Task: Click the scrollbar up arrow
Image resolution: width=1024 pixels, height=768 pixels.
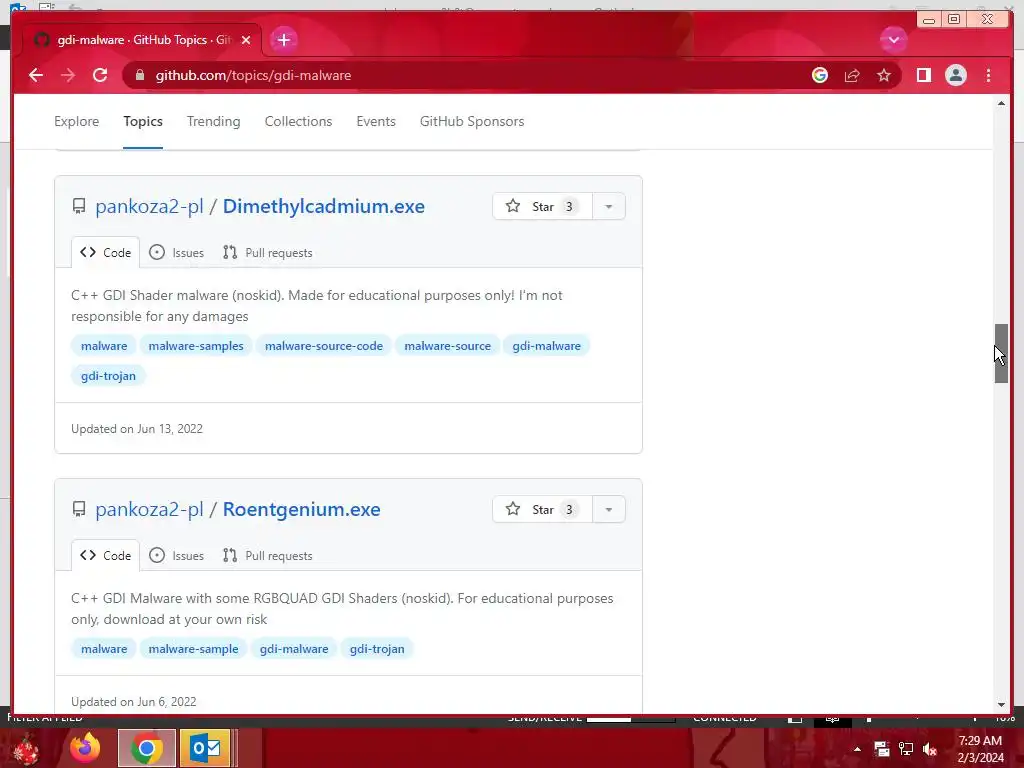Action: click(1001, 104)
